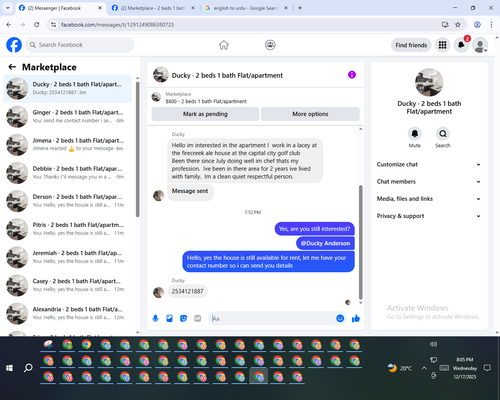
Task: Open the Ginger conversation
Action: (x=67, y=117)
